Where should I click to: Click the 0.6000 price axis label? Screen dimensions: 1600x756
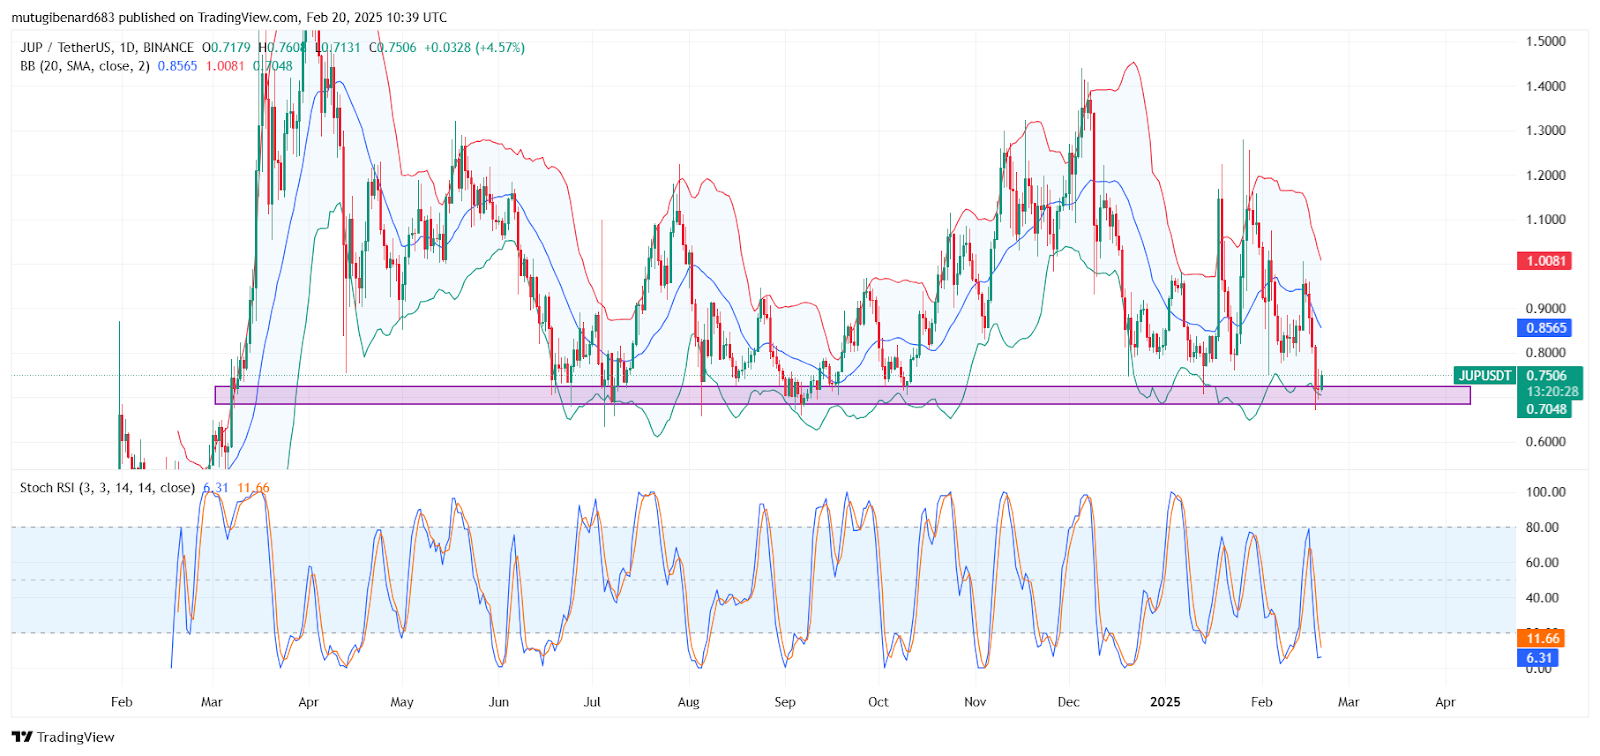point(1546,441)
